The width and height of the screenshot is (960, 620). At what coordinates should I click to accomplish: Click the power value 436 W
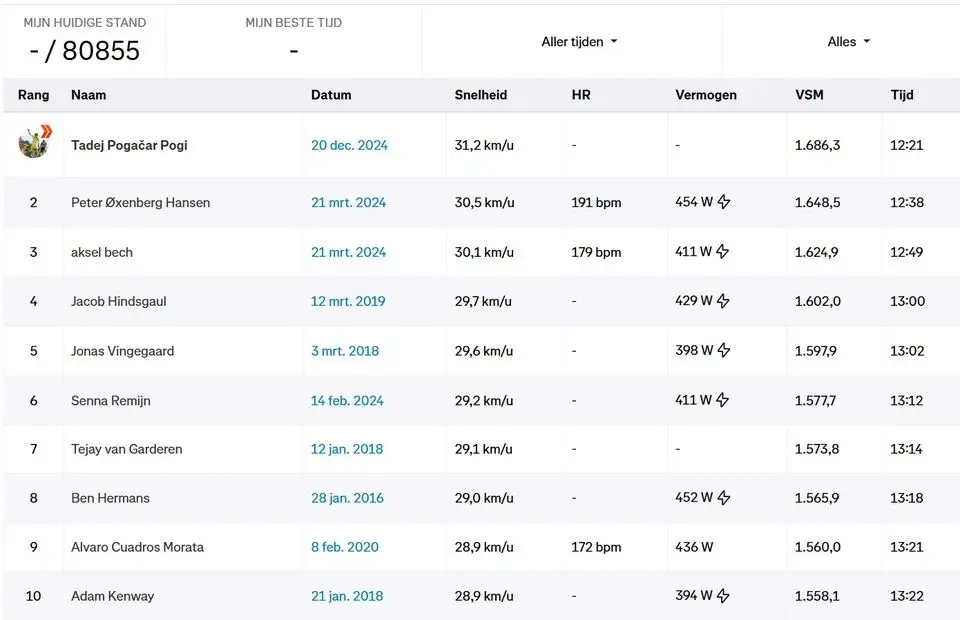coord(694,547)
